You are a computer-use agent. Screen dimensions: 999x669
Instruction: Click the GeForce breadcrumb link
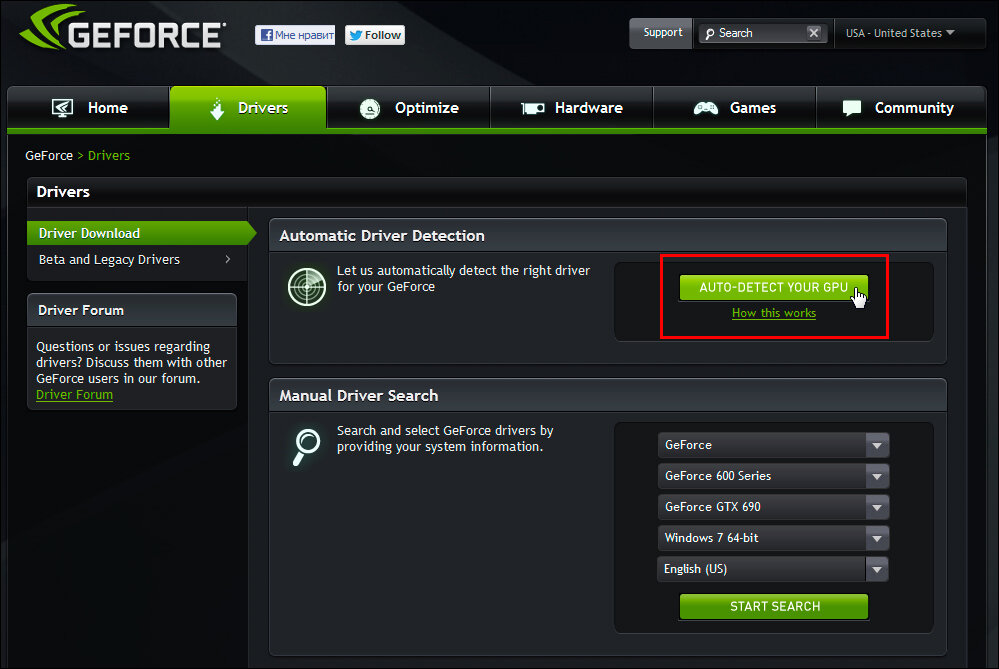tap(49, 155)
